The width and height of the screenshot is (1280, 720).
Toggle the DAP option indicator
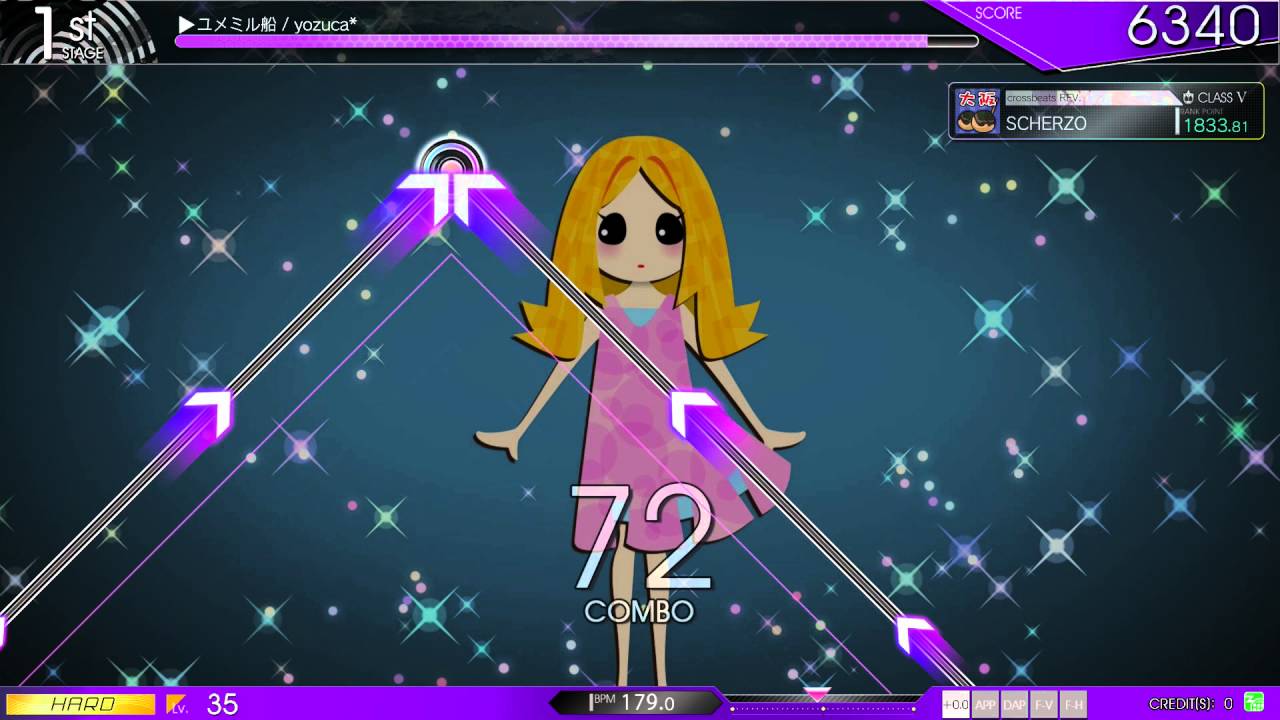click(x=1014, y=704)
